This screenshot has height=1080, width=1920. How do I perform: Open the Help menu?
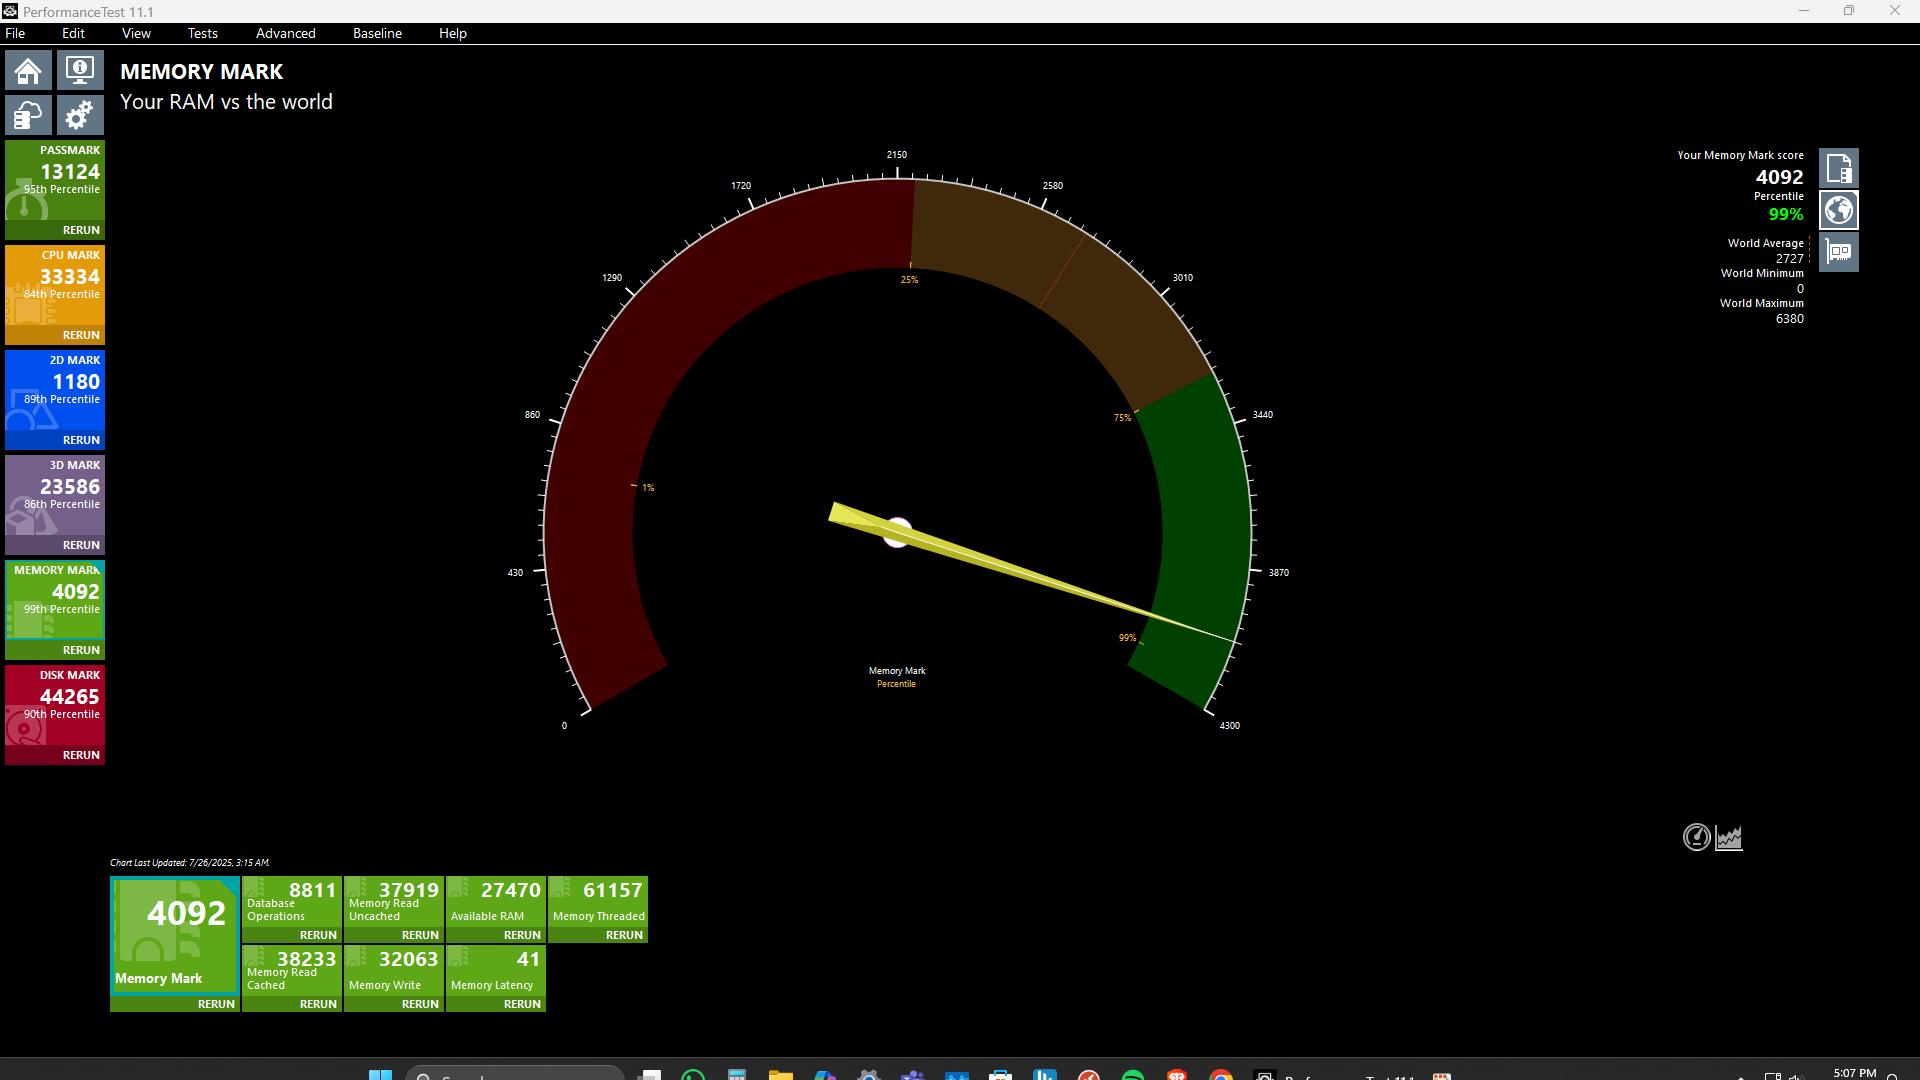click(x=452, y=33)
